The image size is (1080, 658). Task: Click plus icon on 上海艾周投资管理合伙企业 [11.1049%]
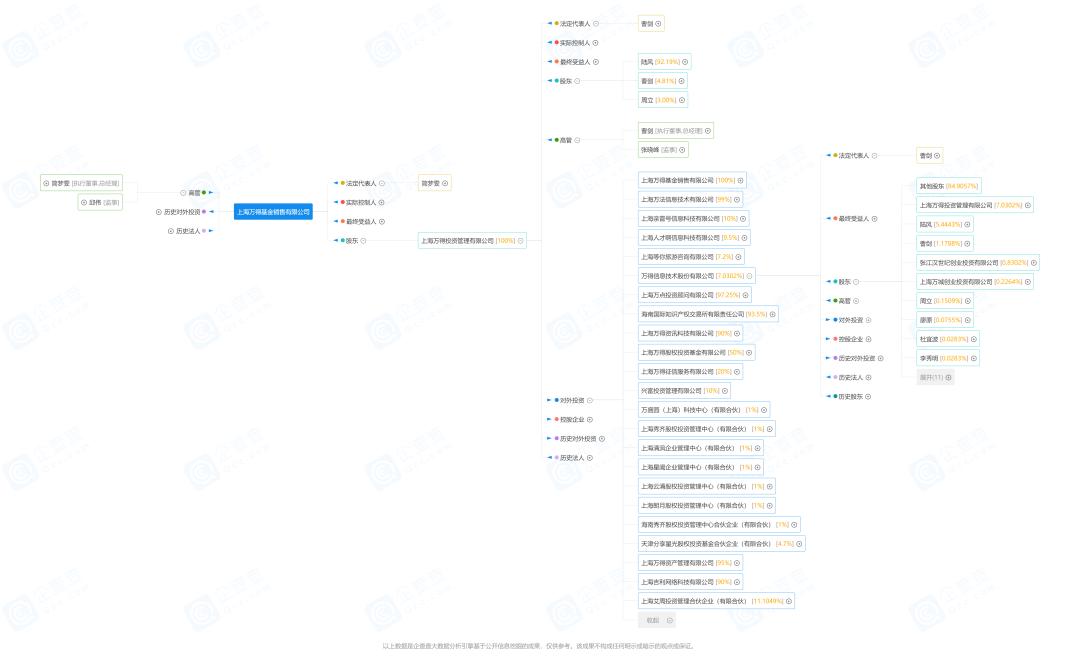[789, 602]
